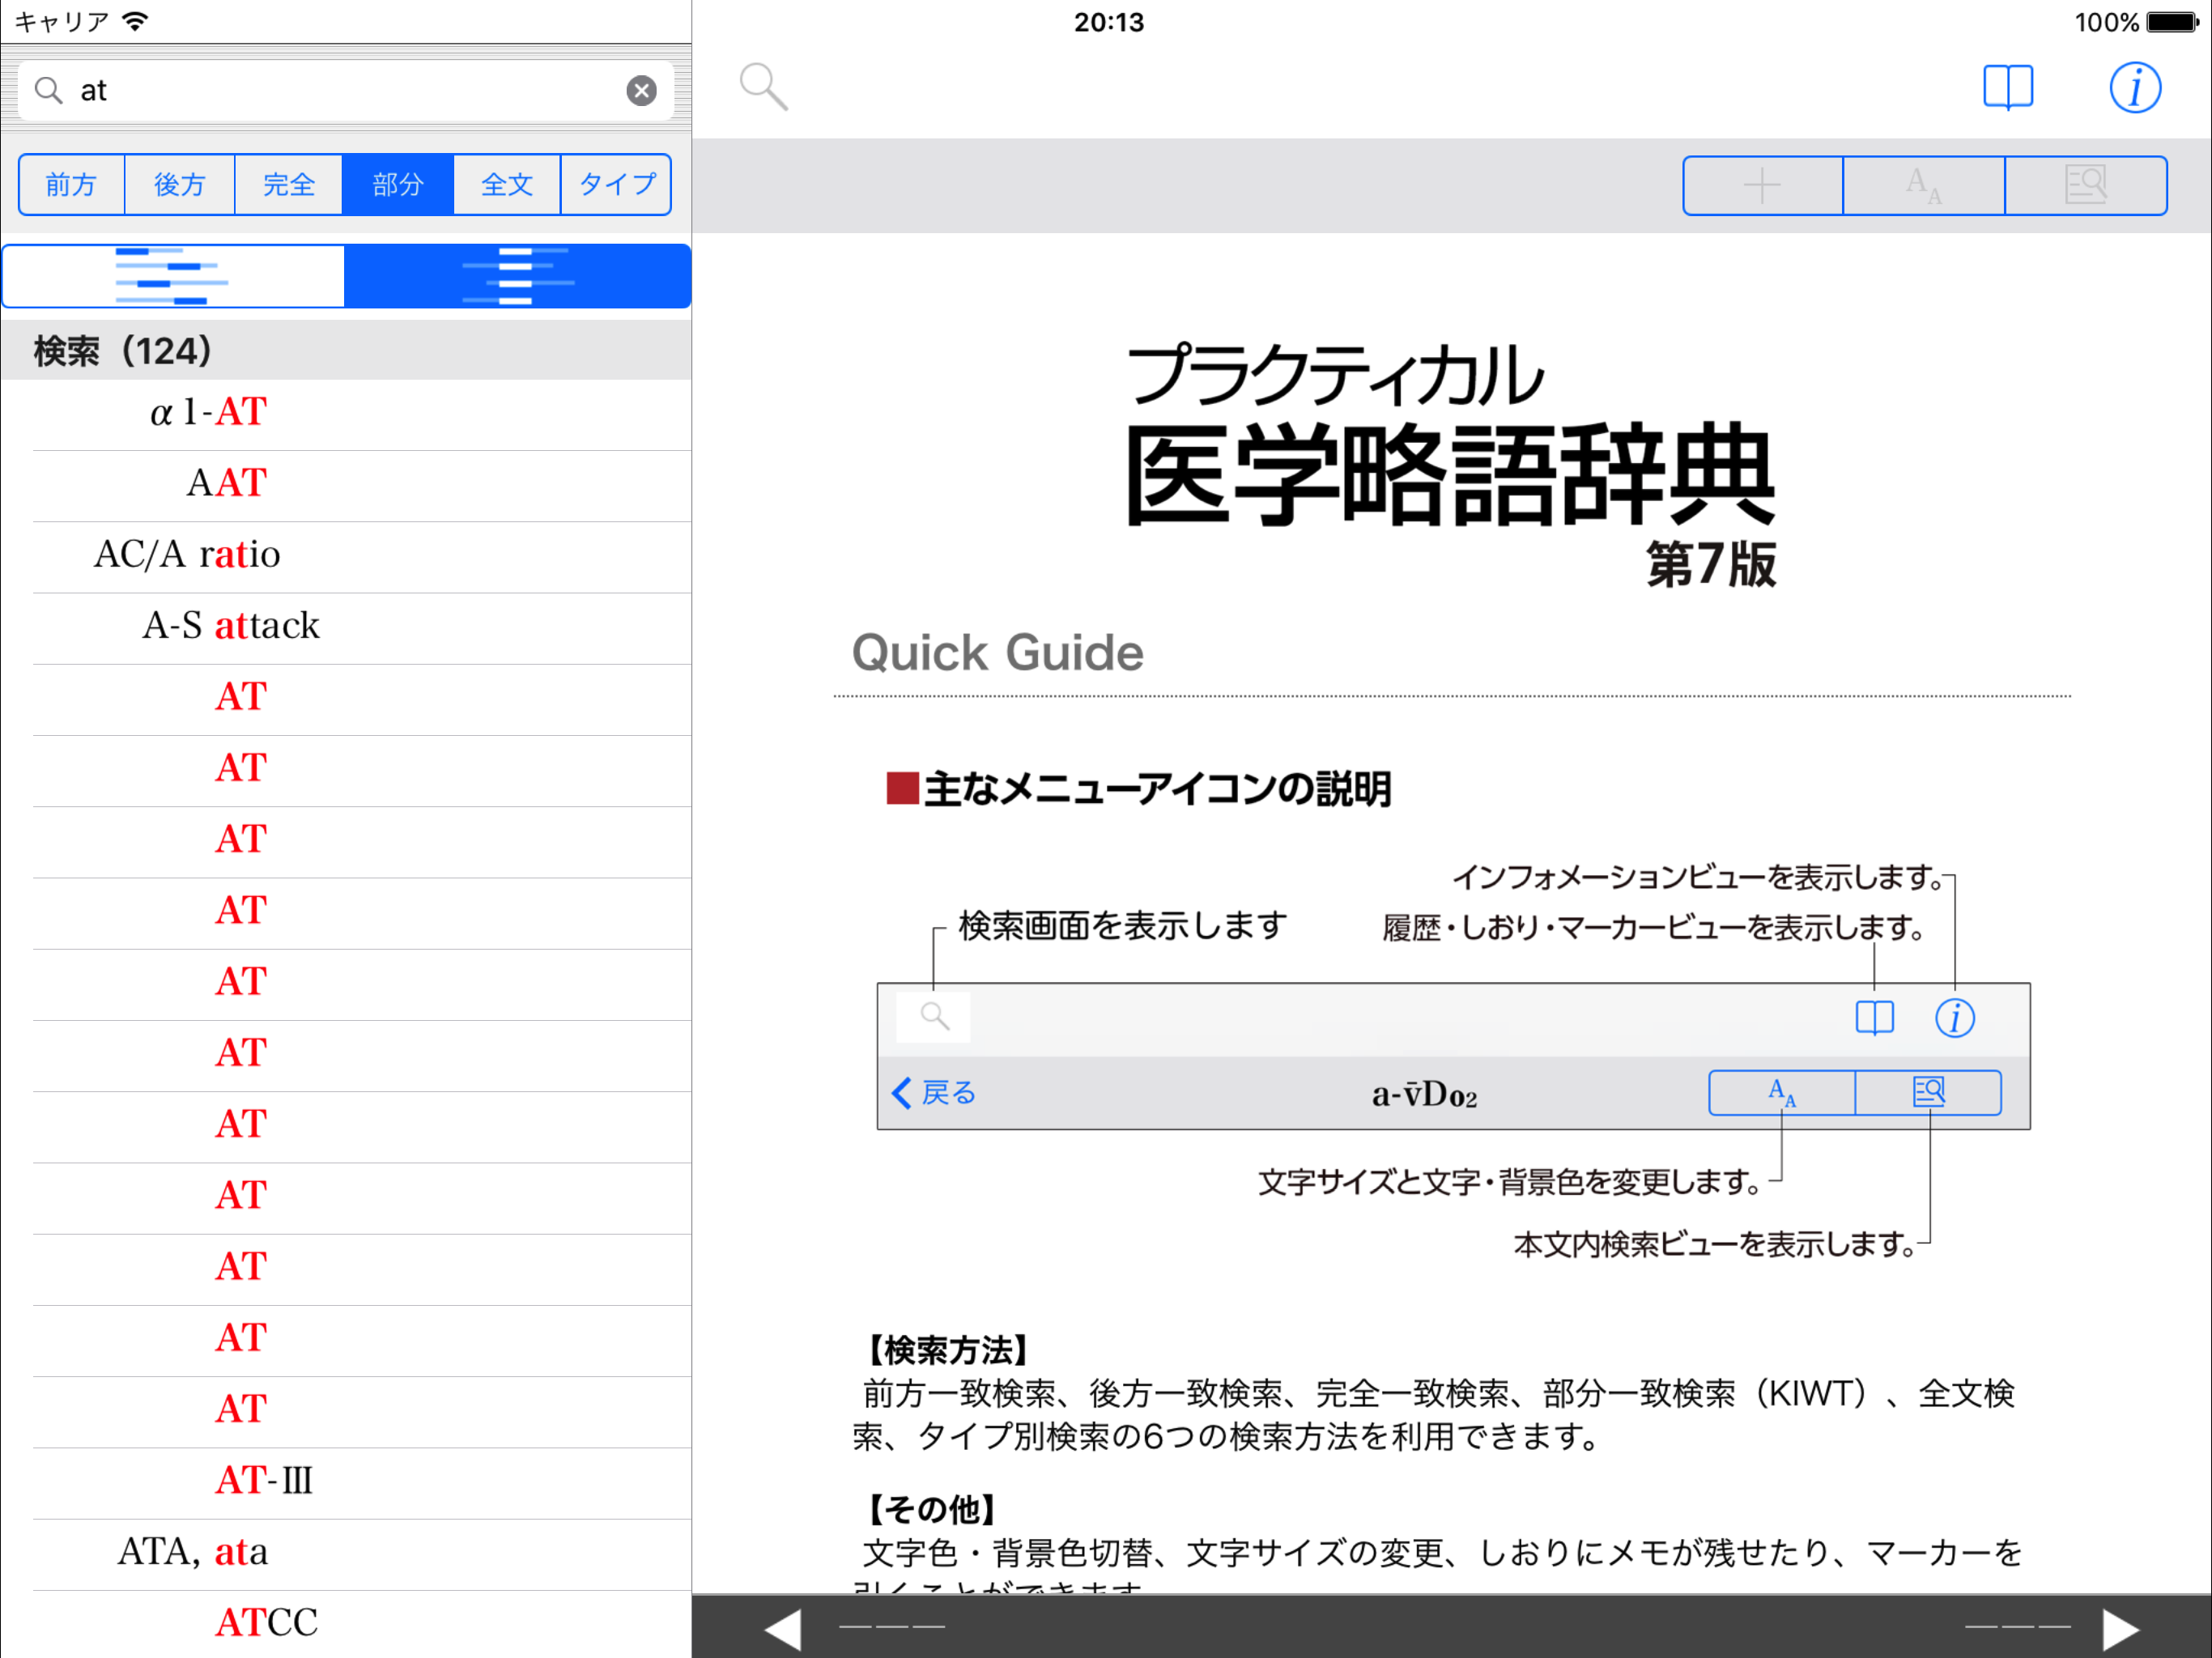Open the A-S attack result
This screenshot has width=2212, height=1658.
231,625
